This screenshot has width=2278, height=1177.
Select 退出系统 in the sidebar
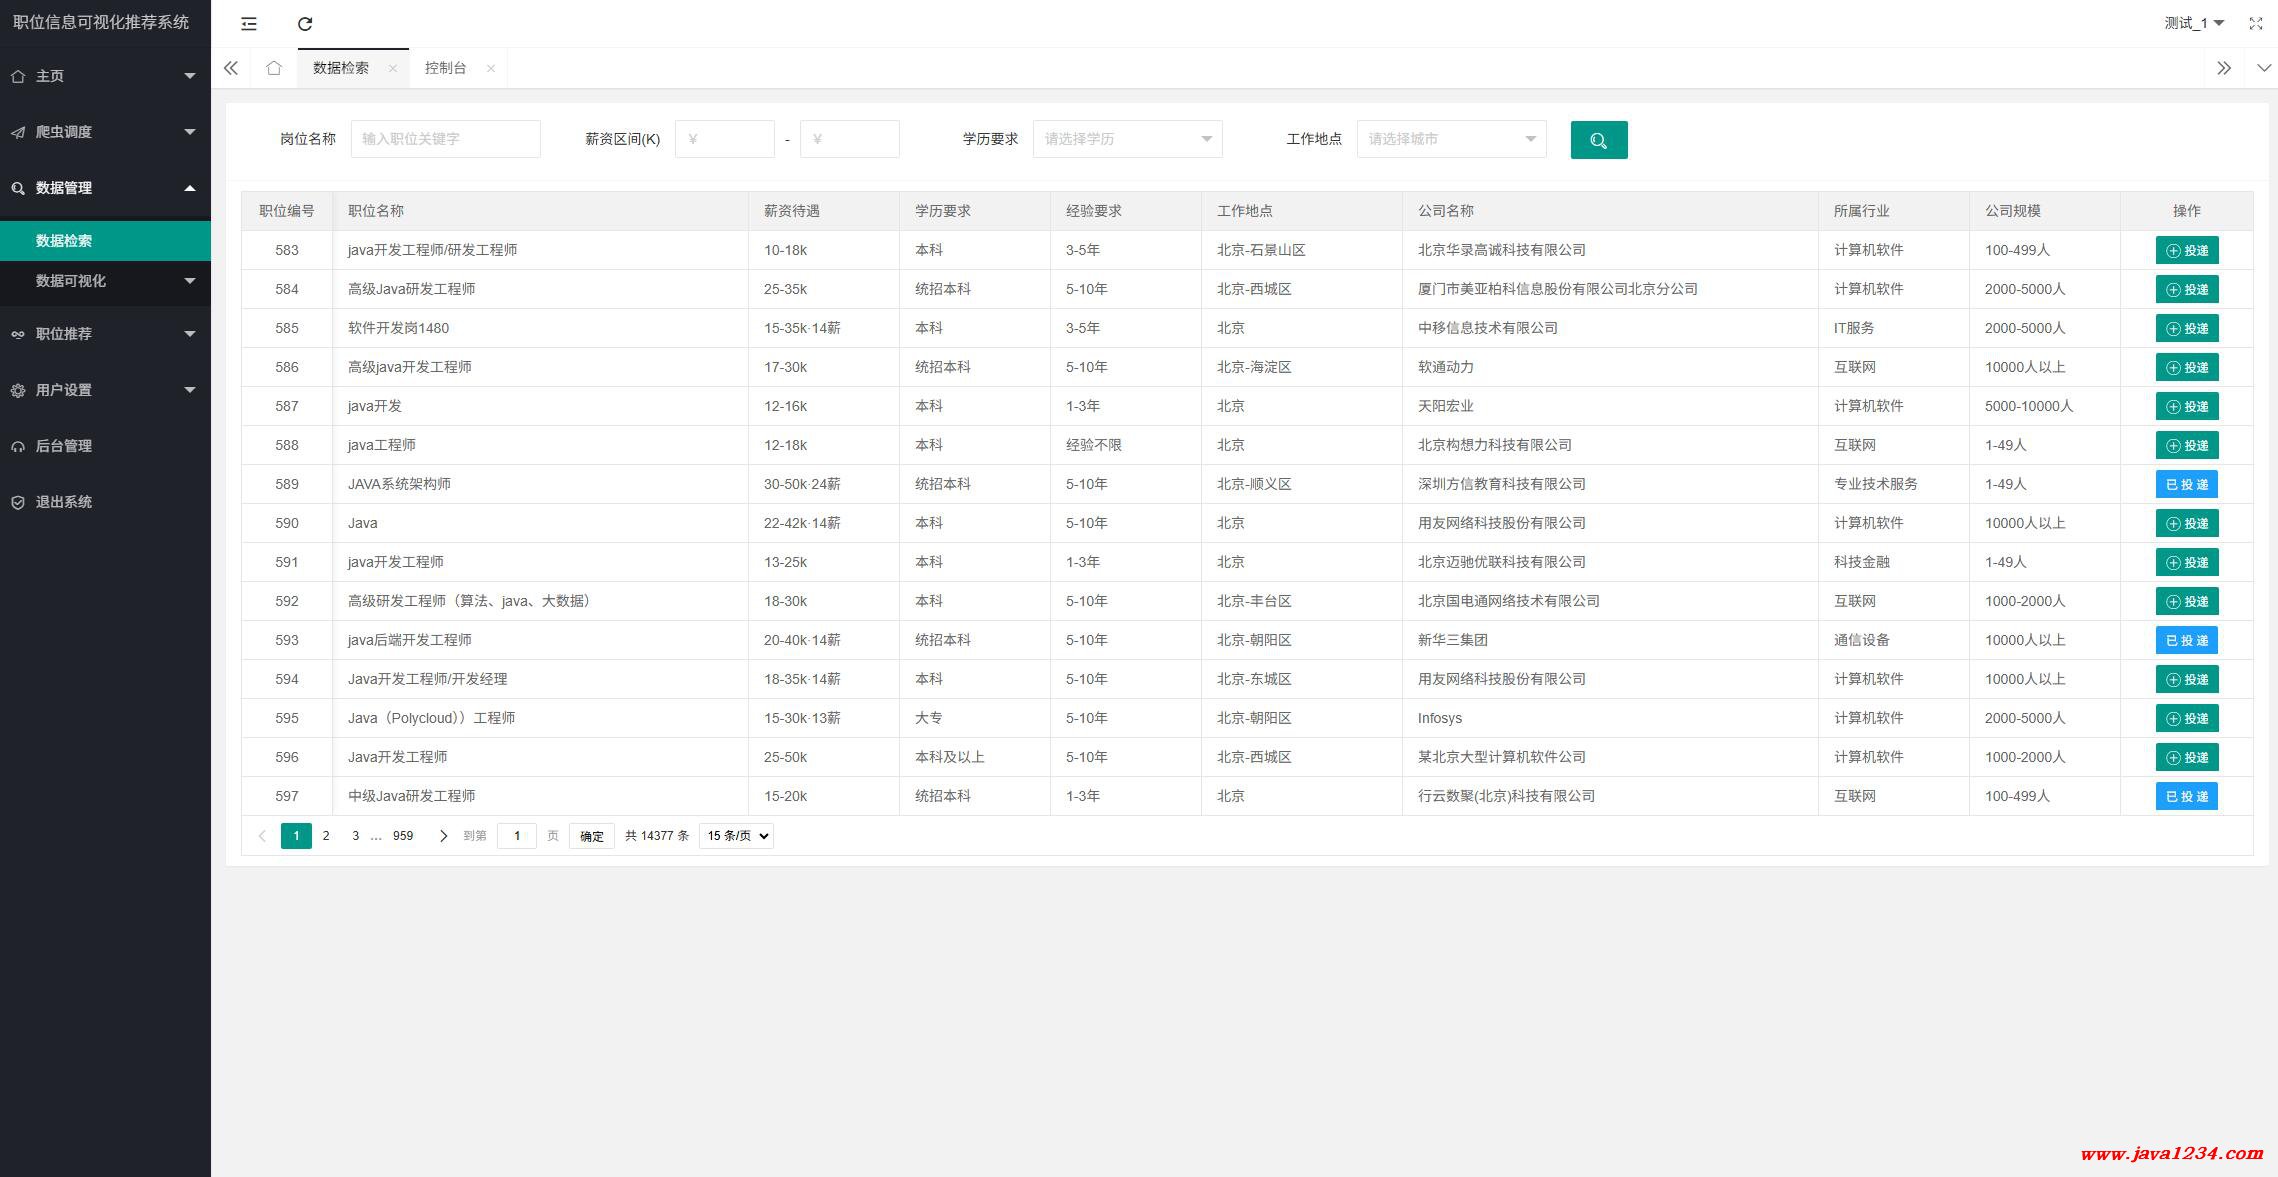pyautogui.click(x=64, y=502)
